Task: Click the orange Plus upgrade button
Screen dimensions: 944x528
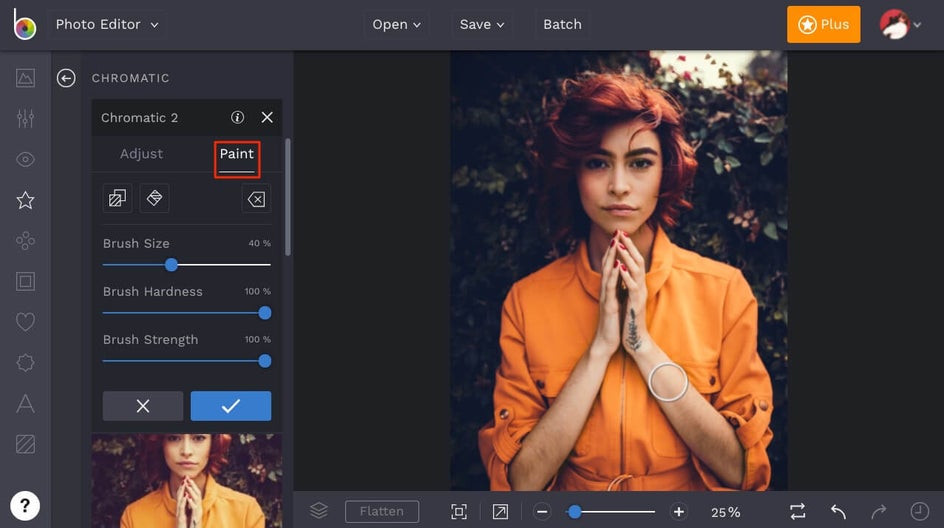Action: click(823, 24)
